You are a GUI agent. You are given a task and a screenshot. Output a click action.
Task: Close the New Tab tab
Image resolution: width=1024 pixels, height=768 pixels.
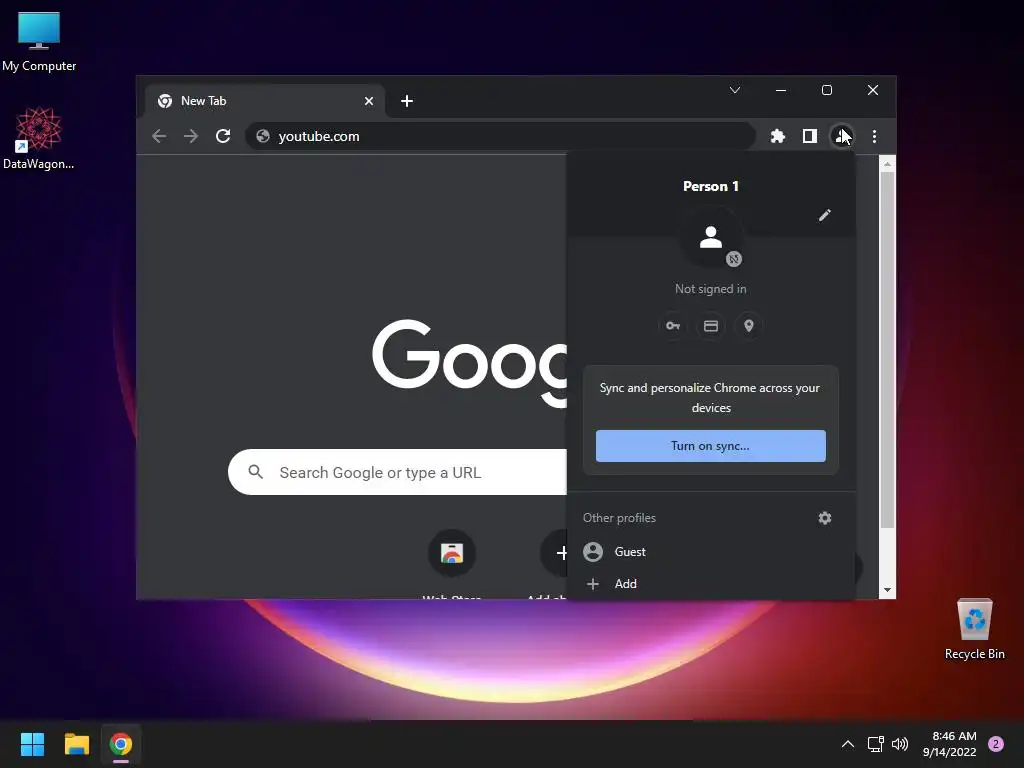tap(368, 101)
